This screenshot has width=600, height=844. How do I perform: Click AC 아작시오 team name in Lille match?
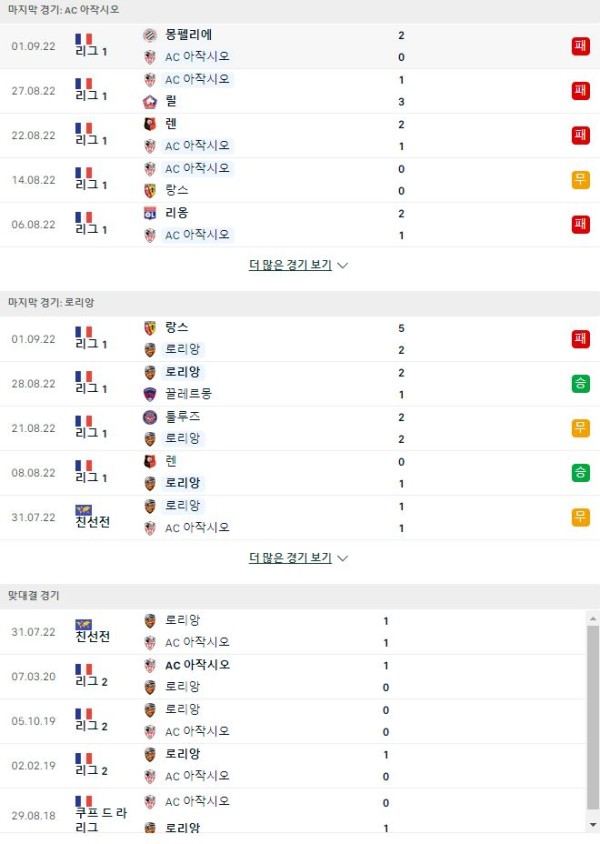(x=197, y=79)
